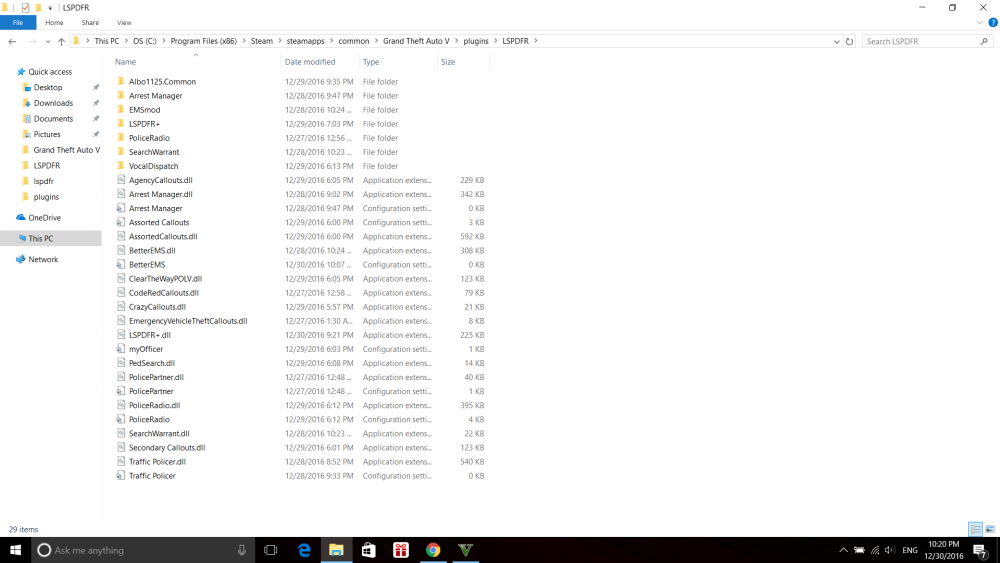
Task: Select the ClearTheWayPOLV.dll file name
Action: tap(165, 279)
